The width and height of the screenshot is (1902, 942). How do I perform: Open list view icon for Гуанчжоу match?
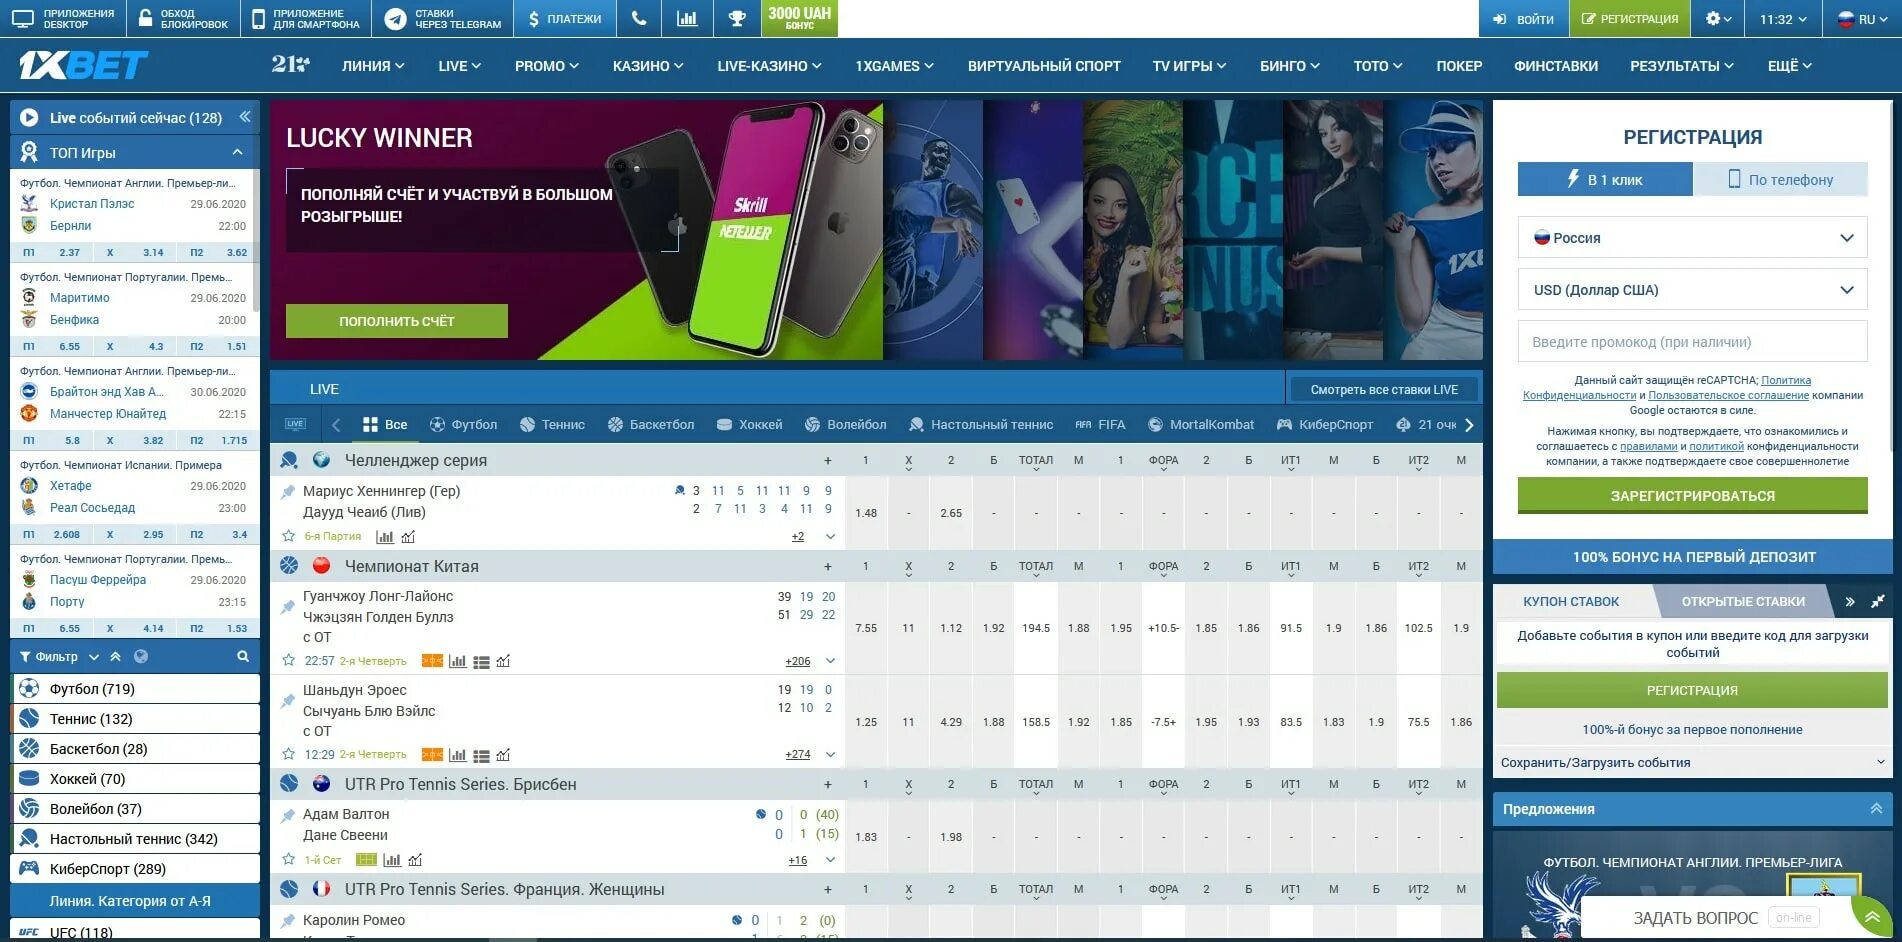(481, 661)
